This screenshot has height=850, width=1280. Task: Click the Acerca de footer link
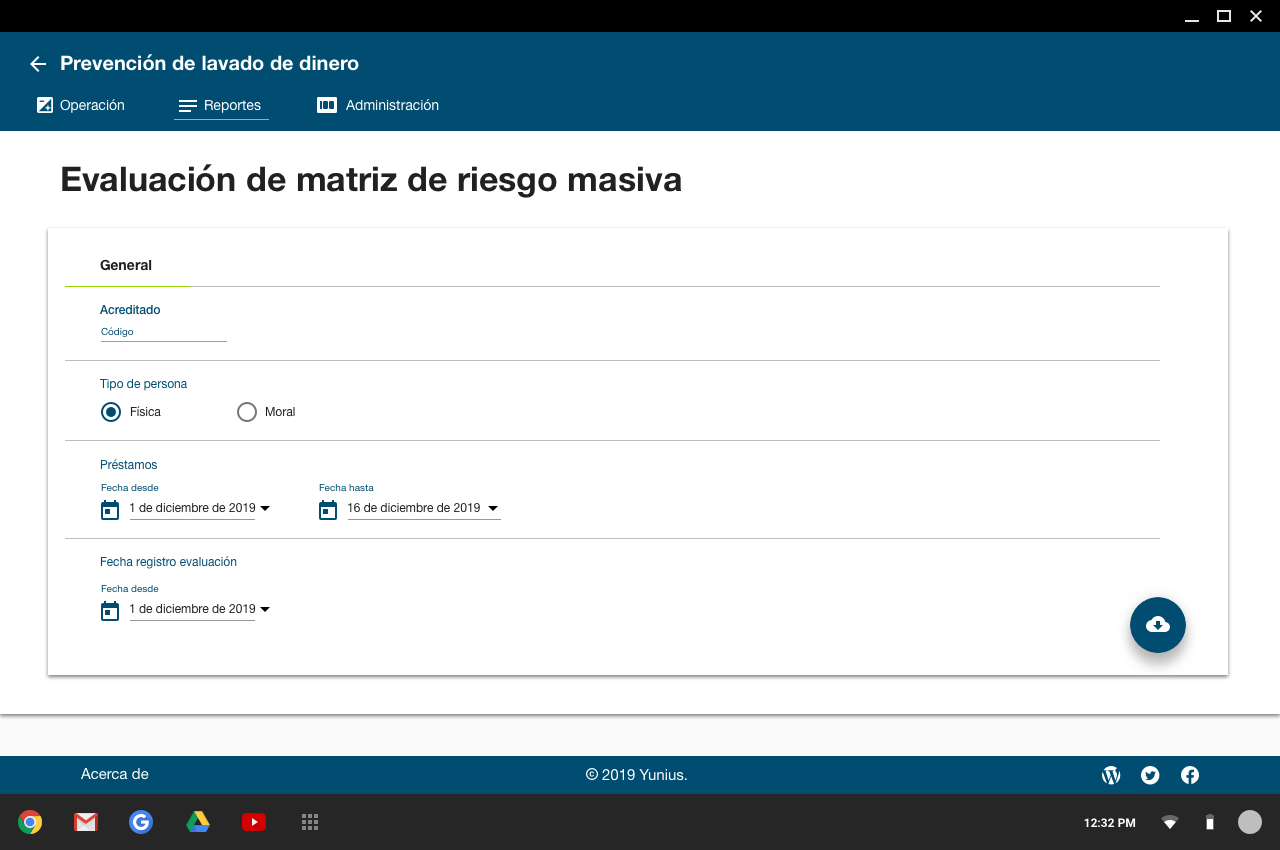(x=115, y=774)
